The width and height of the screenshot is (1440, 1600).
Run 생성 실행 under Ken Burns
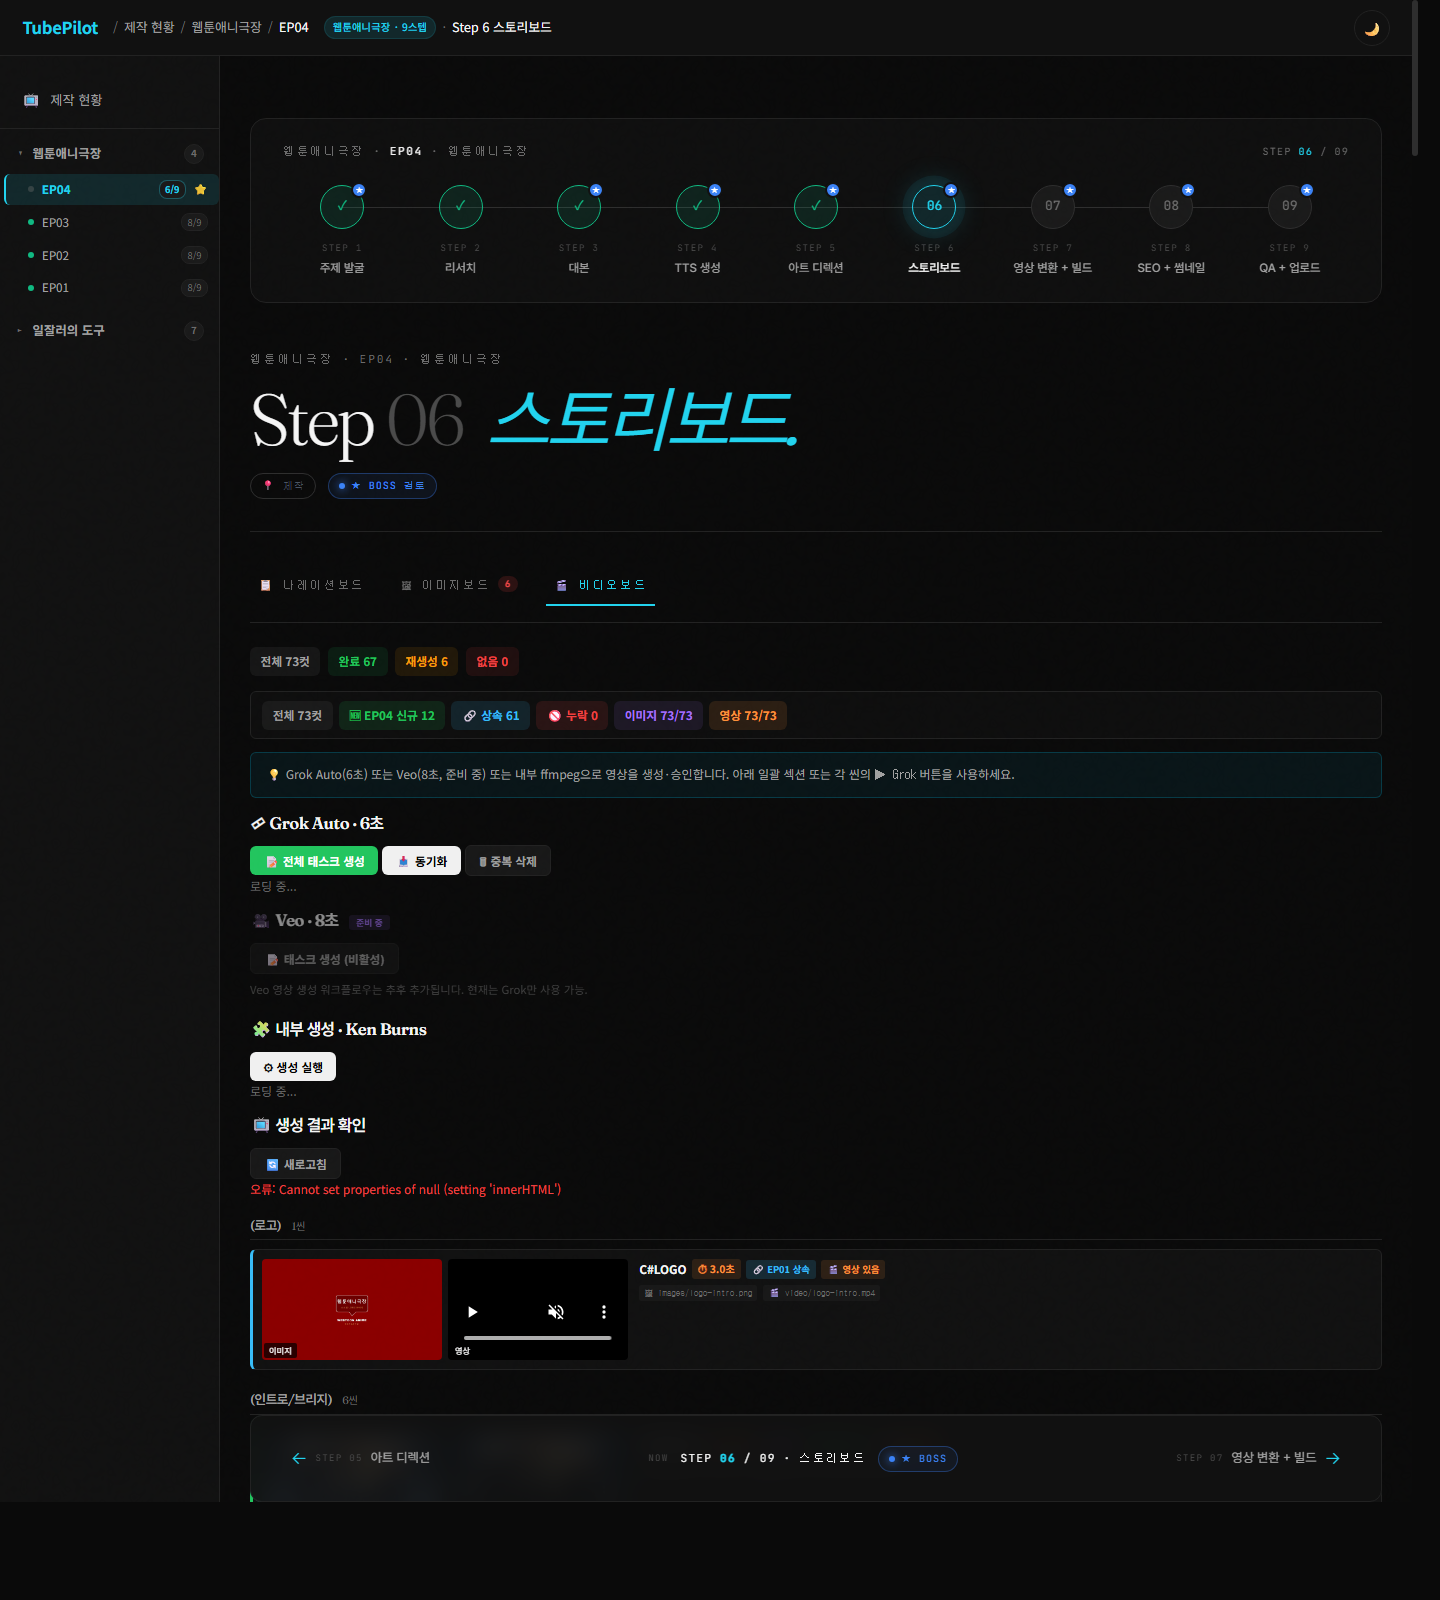tap(293, 1067)
